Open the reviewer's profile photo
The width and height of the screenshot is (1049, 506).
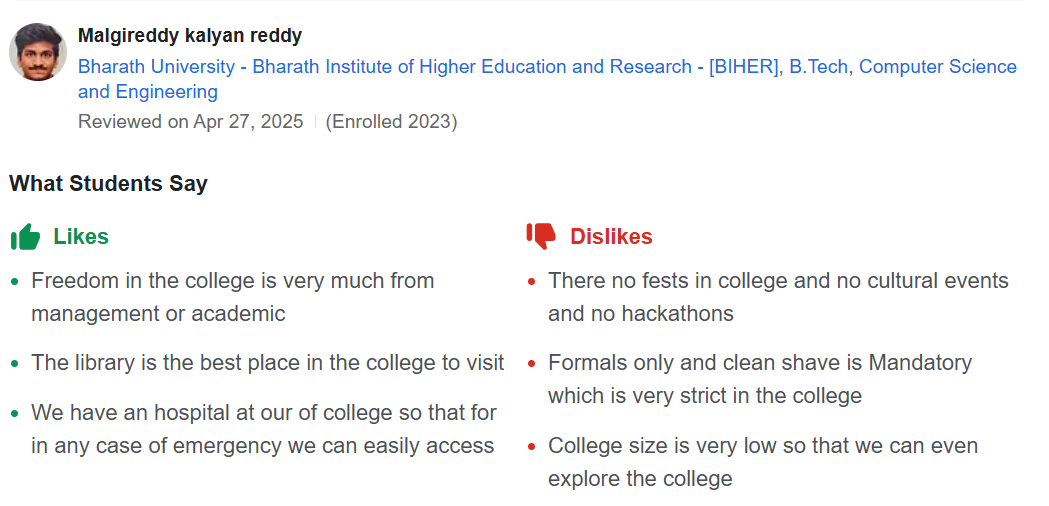[38, 52]
